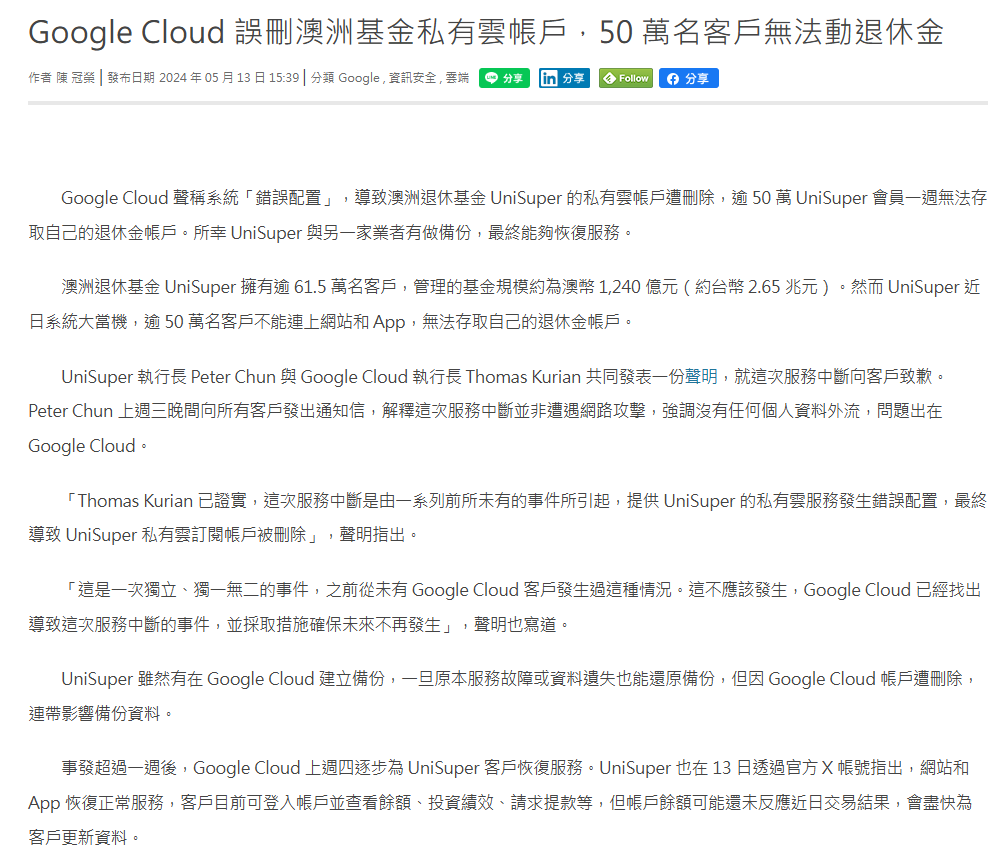Share the article via LINE button
Image resolution: width=999 pixels, height=861 pixels.
click(504, 78)
